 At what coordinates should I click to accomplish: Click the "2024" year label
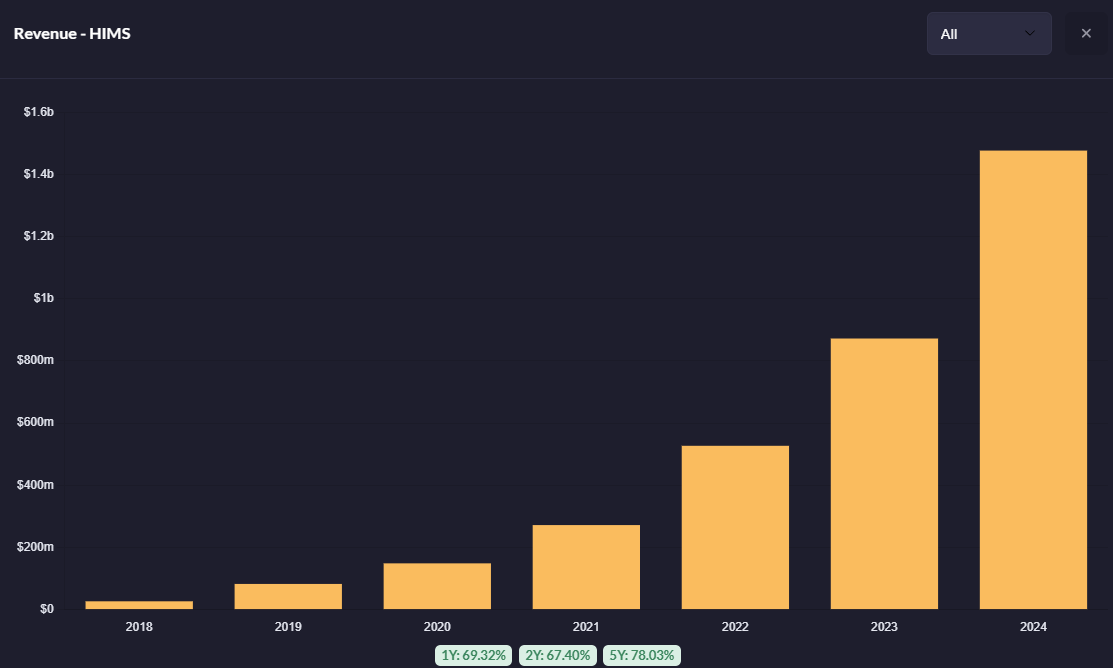[1034, 627]
